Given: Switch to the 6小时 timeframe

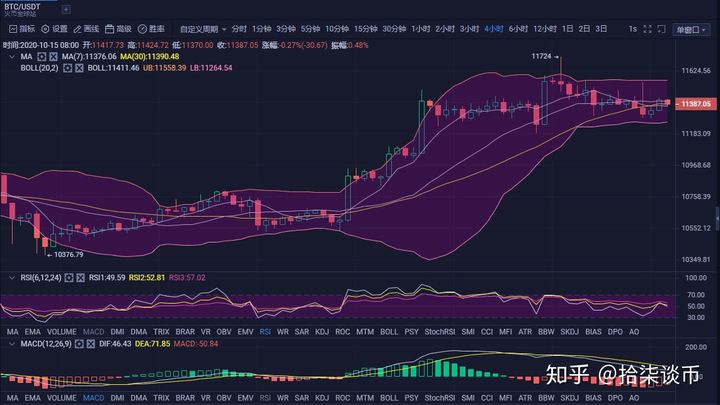Looking at the screenshot, I should coord(518,29).
